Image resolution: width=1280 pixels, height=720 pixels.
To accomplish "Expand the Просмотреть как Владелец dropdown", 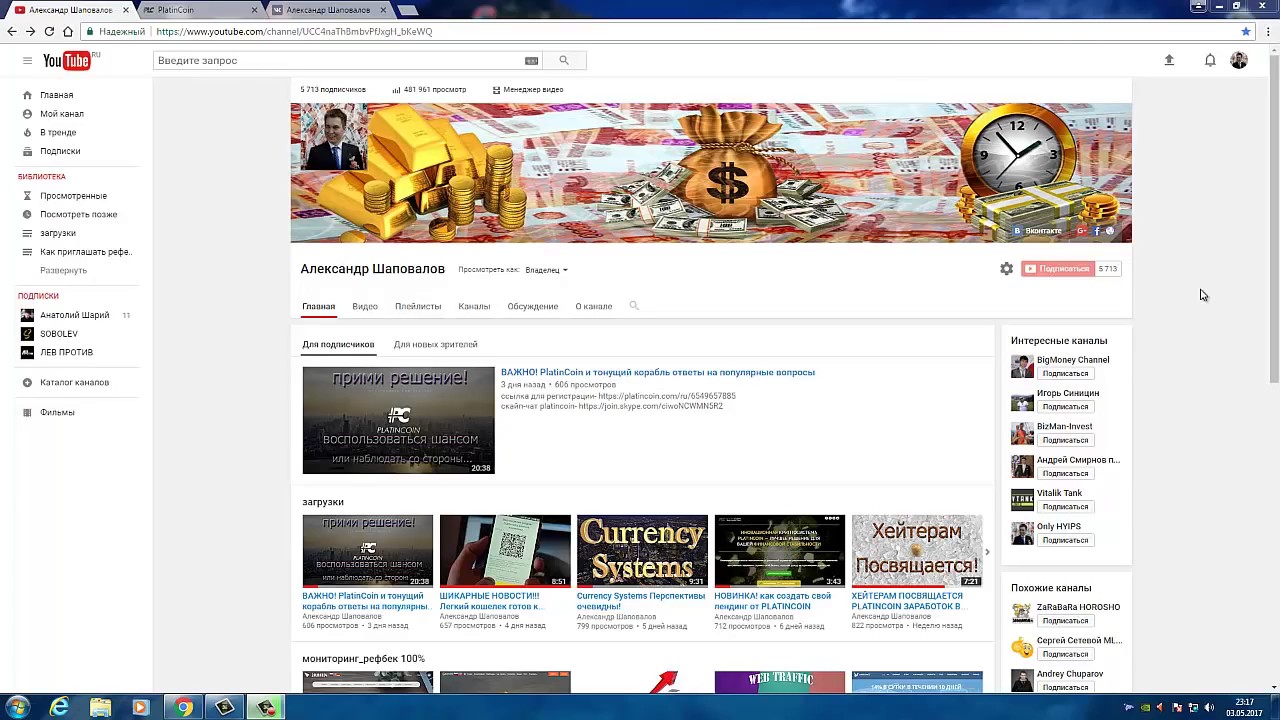I will [546, 270].
